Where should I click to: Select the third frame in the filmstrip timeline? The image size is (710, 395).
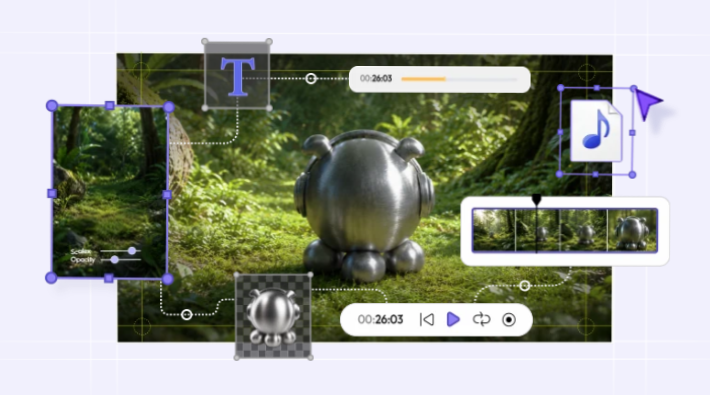[584, 230]
